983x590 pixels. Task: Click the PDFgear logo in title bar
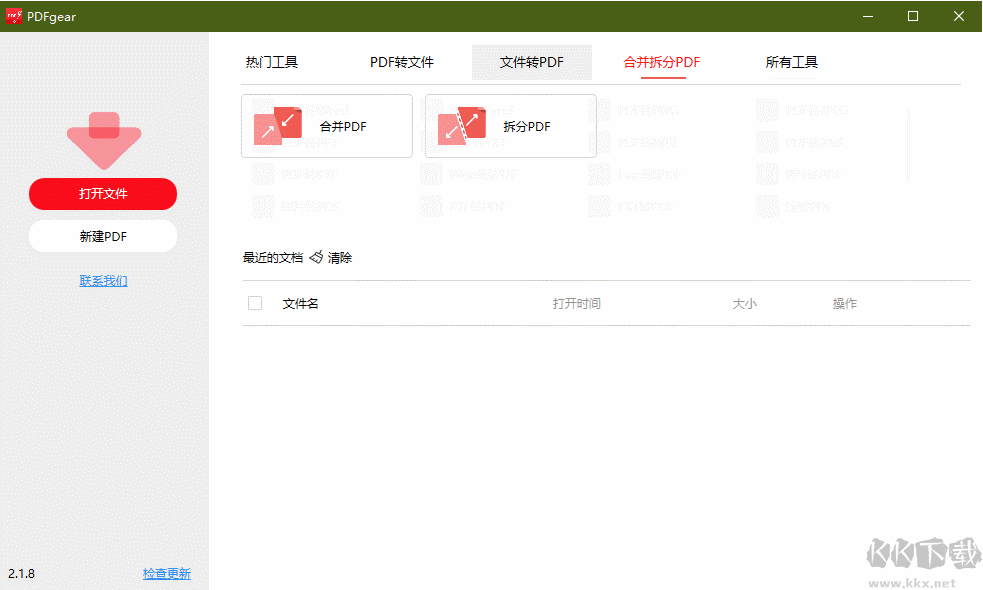point(14,16)
